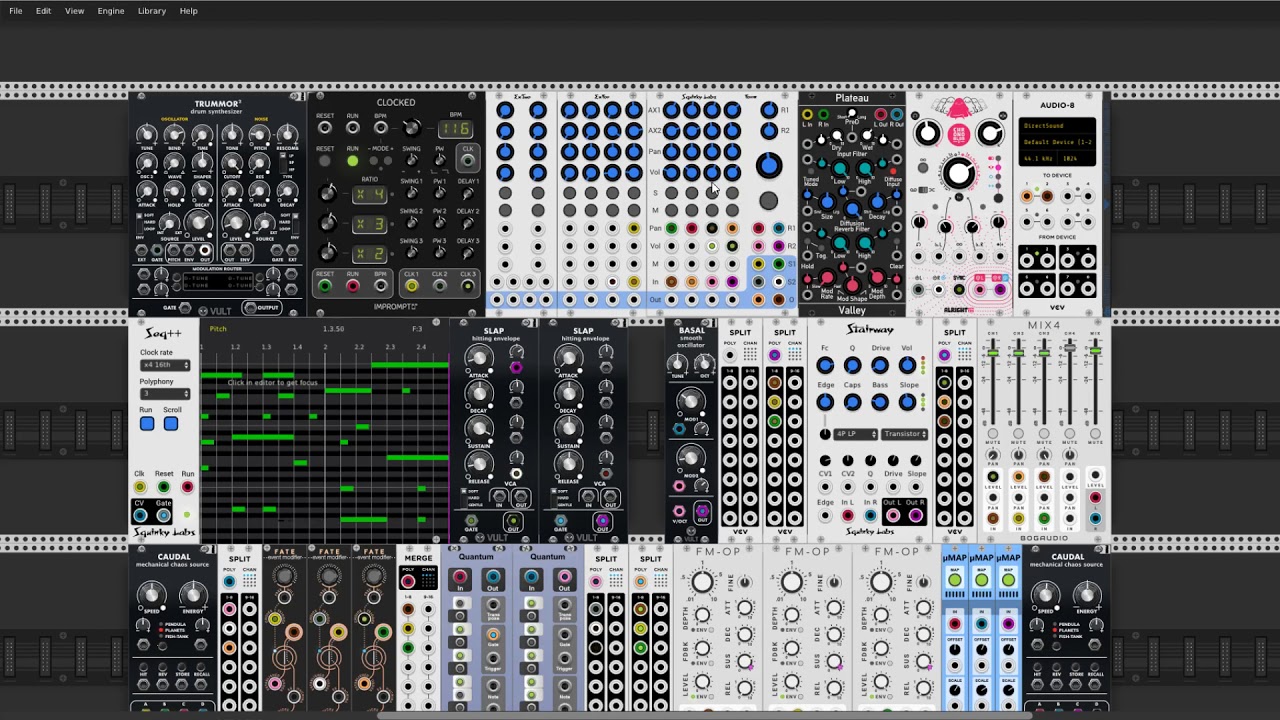The image size is (1280, 720).
Task: Open the 4P LP filter type dropdown on Stairway
Action: pos(855,434)
